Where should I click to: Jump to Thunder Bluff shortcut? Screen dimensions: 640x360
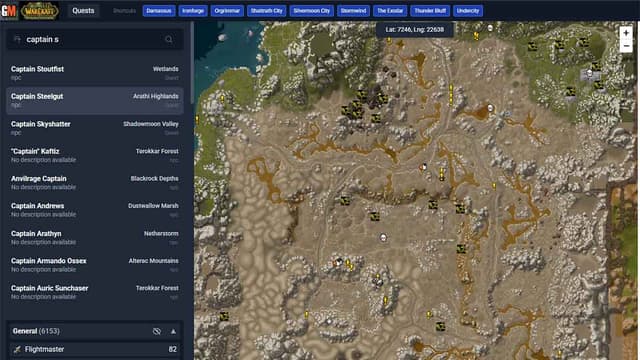point(430,11)
